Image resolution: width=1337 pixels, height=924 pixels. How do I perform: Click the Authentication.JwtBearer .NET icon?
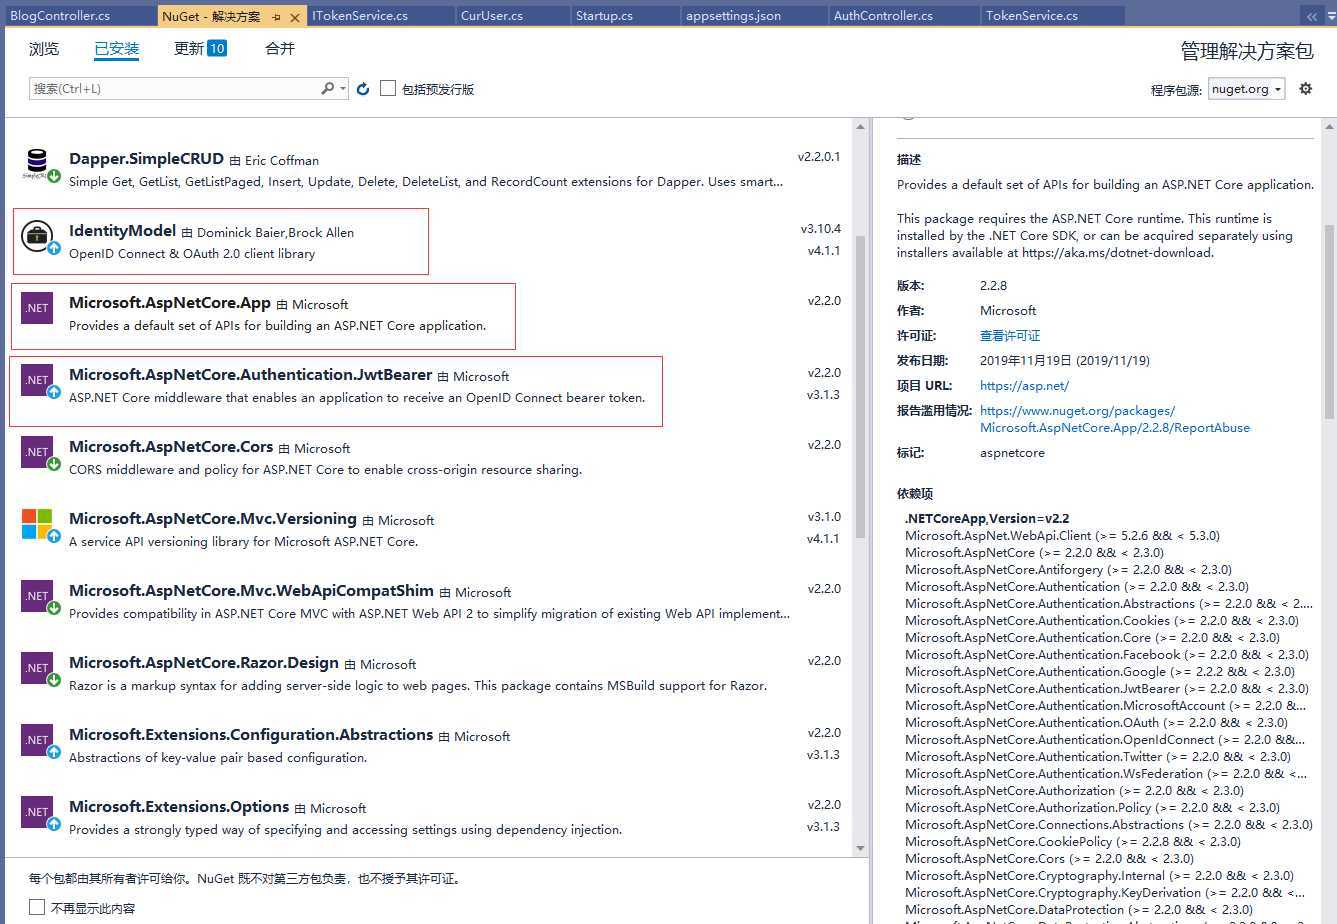(37, 380)
